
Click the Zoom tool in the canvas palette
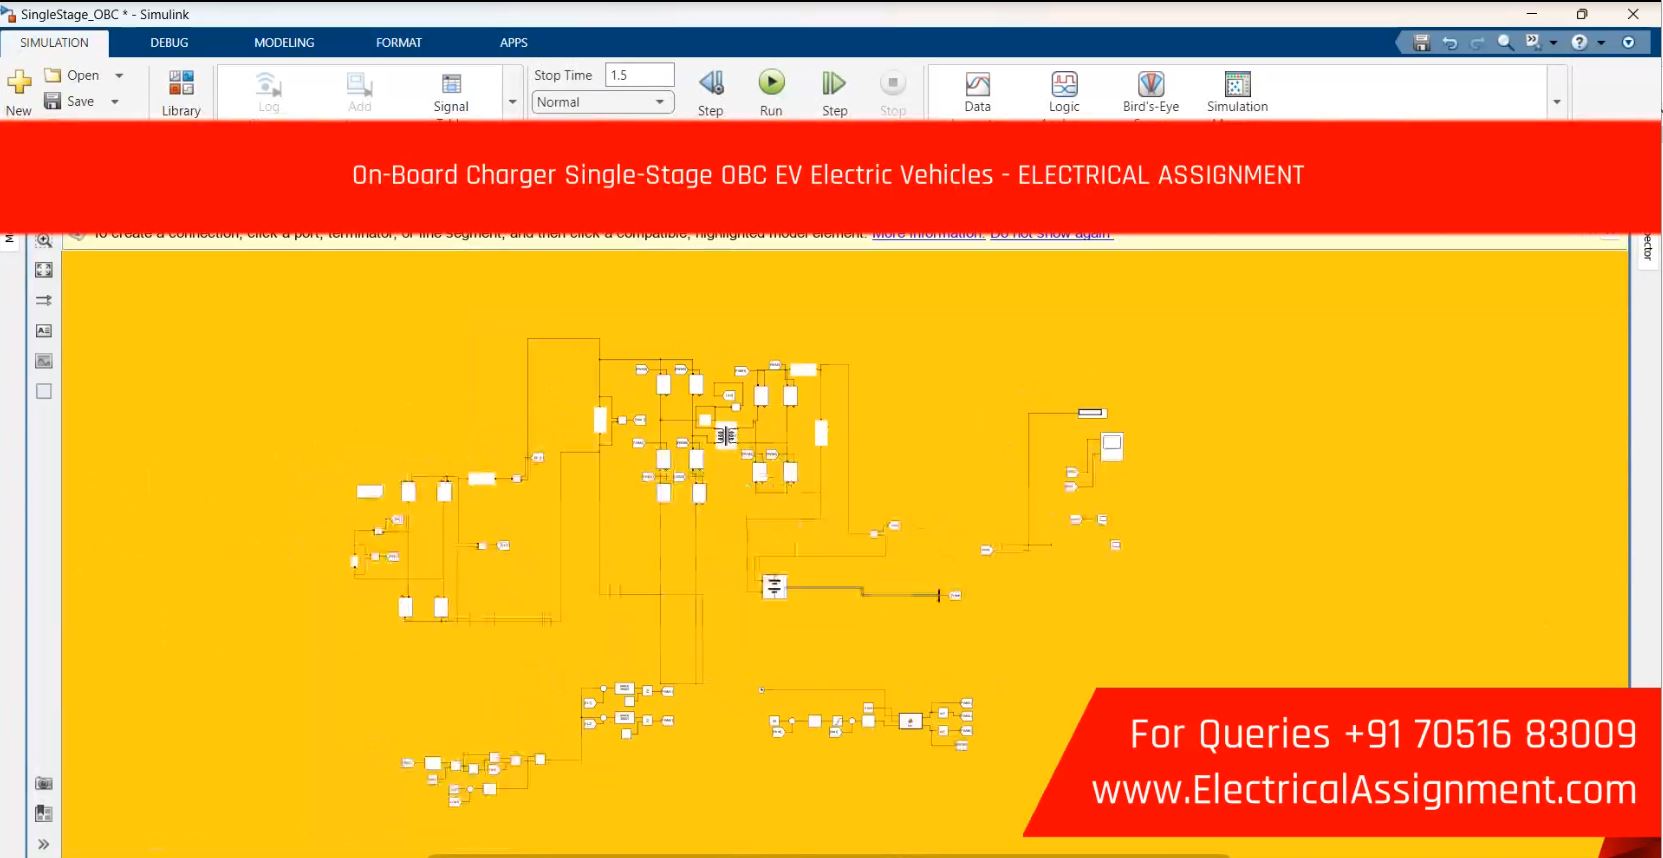(44, 240)
